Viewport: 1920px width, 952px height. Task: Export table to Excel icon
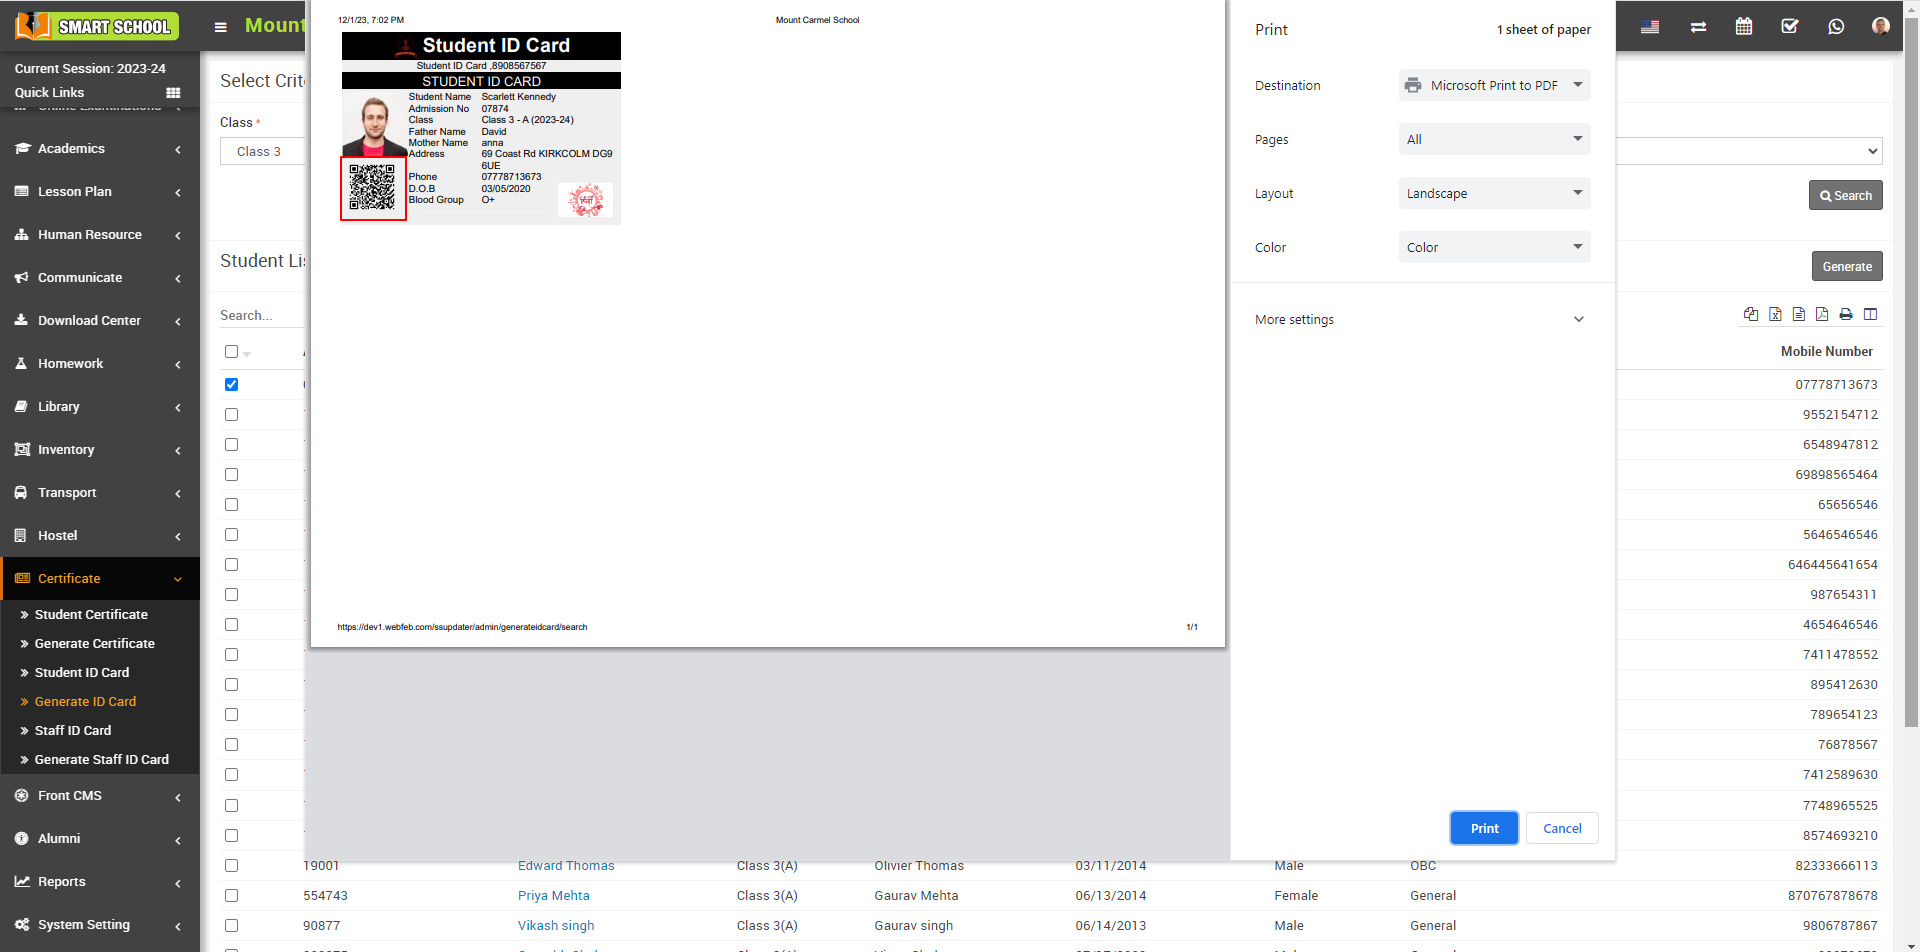click(x=1775, y=315)
